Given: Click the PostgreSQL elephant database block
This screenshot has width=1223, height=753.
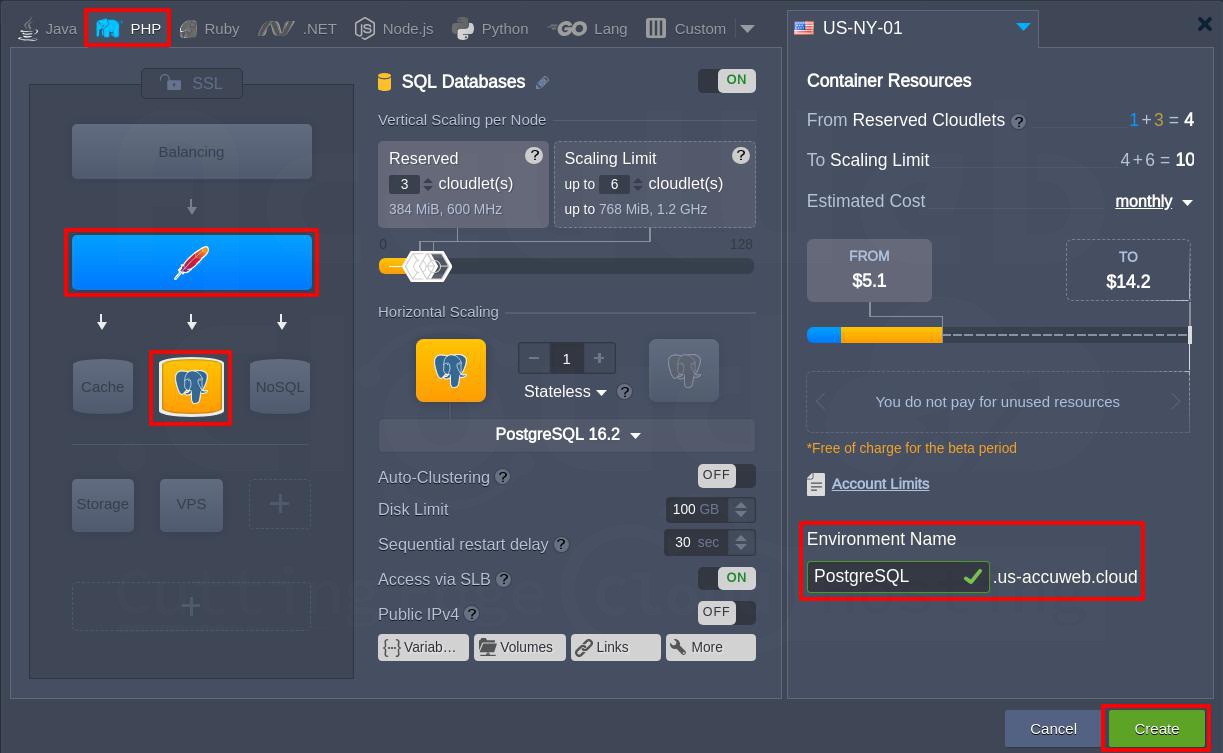Looking at the screenshot, I should tap(191, 387).
